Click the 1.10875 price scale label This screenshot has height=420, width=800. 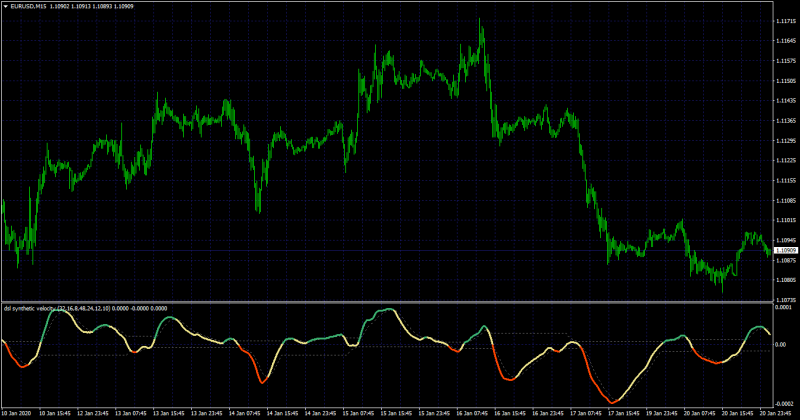[786, 260]
